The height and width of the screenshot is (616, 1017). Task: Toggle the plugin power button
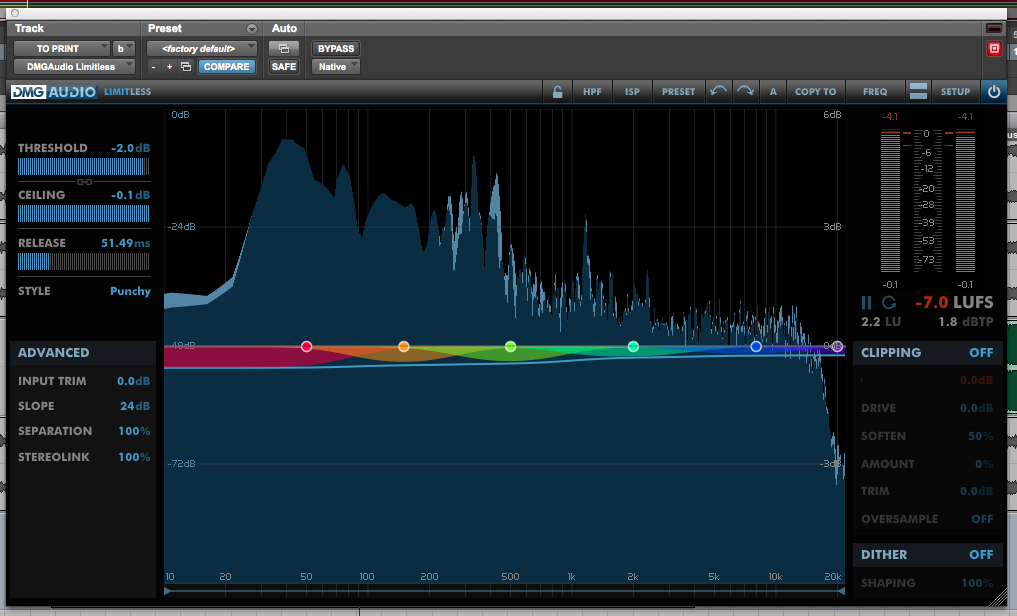point(994,91)
